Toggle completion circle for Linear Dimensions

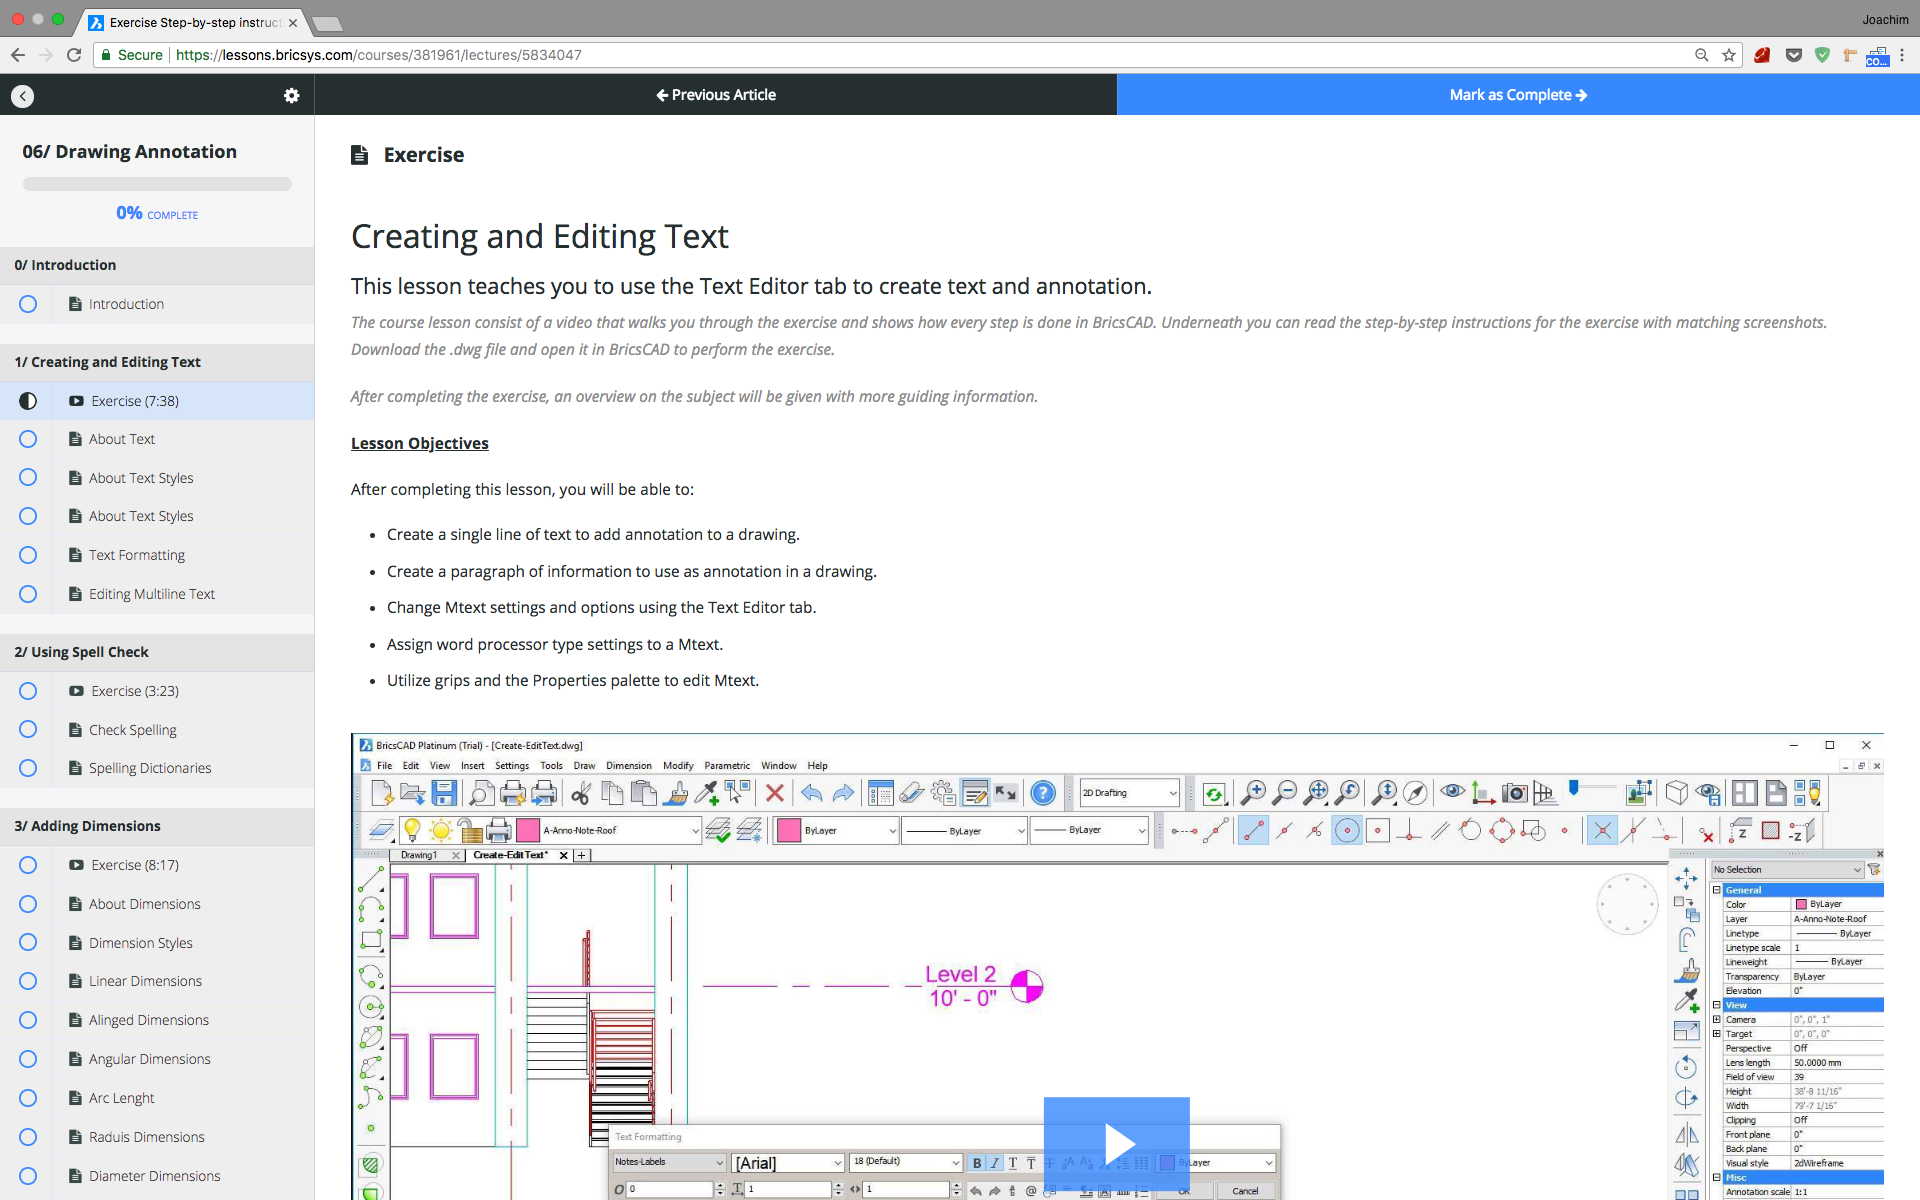28,981
